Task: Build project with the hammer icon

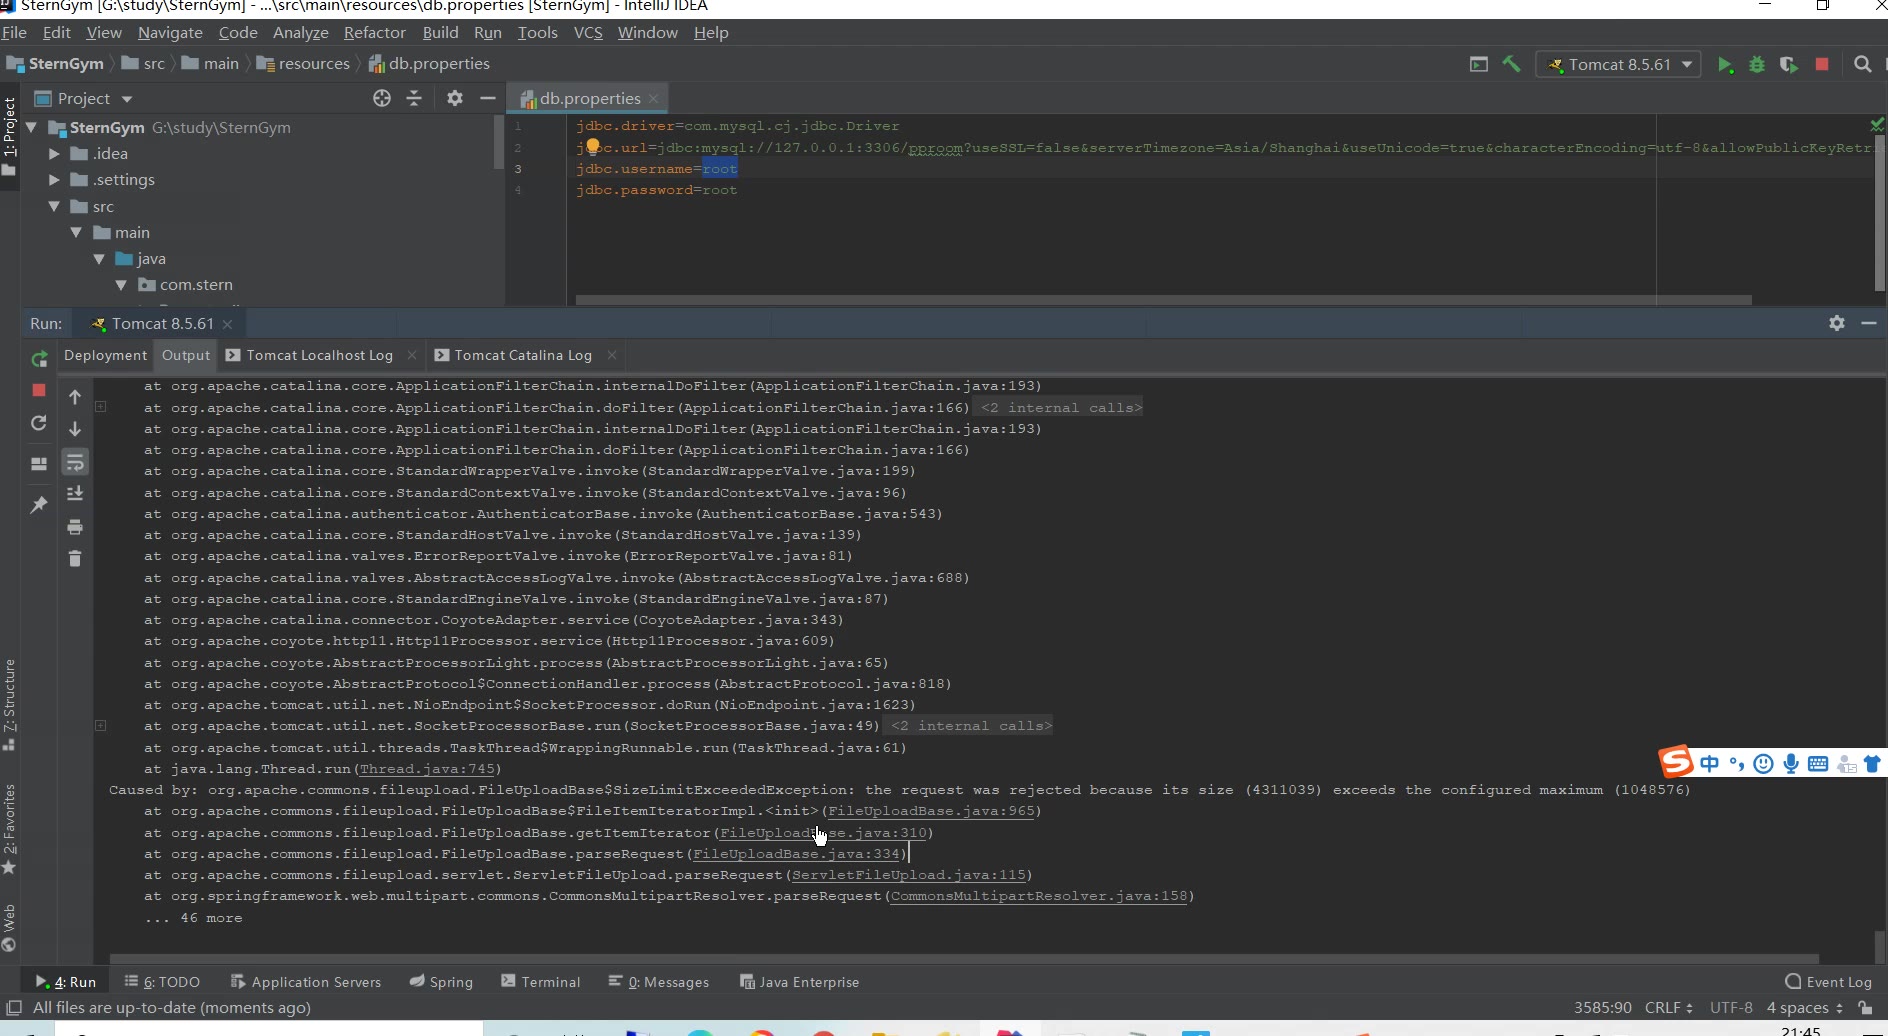Action: click(1511, 64)
